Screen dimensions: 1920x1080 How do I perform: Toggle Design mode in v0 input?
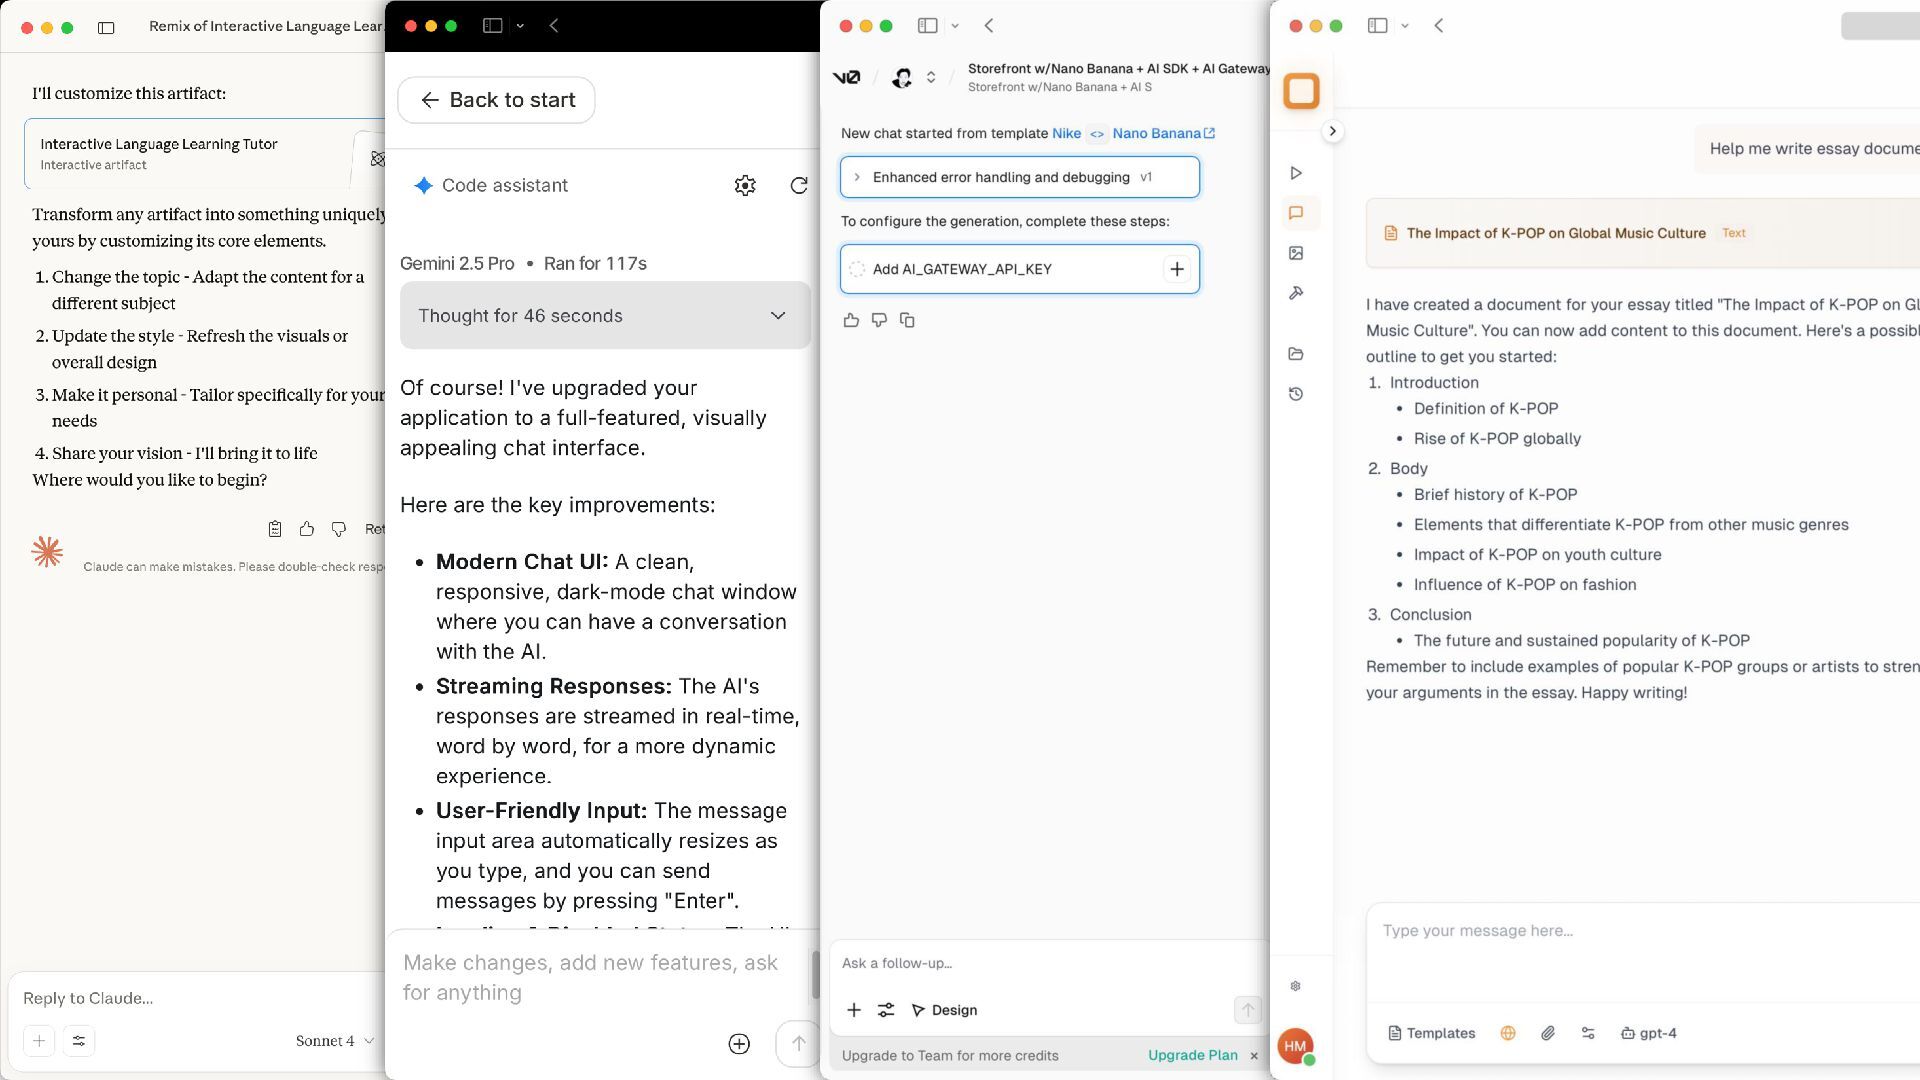click(944, 1010)
